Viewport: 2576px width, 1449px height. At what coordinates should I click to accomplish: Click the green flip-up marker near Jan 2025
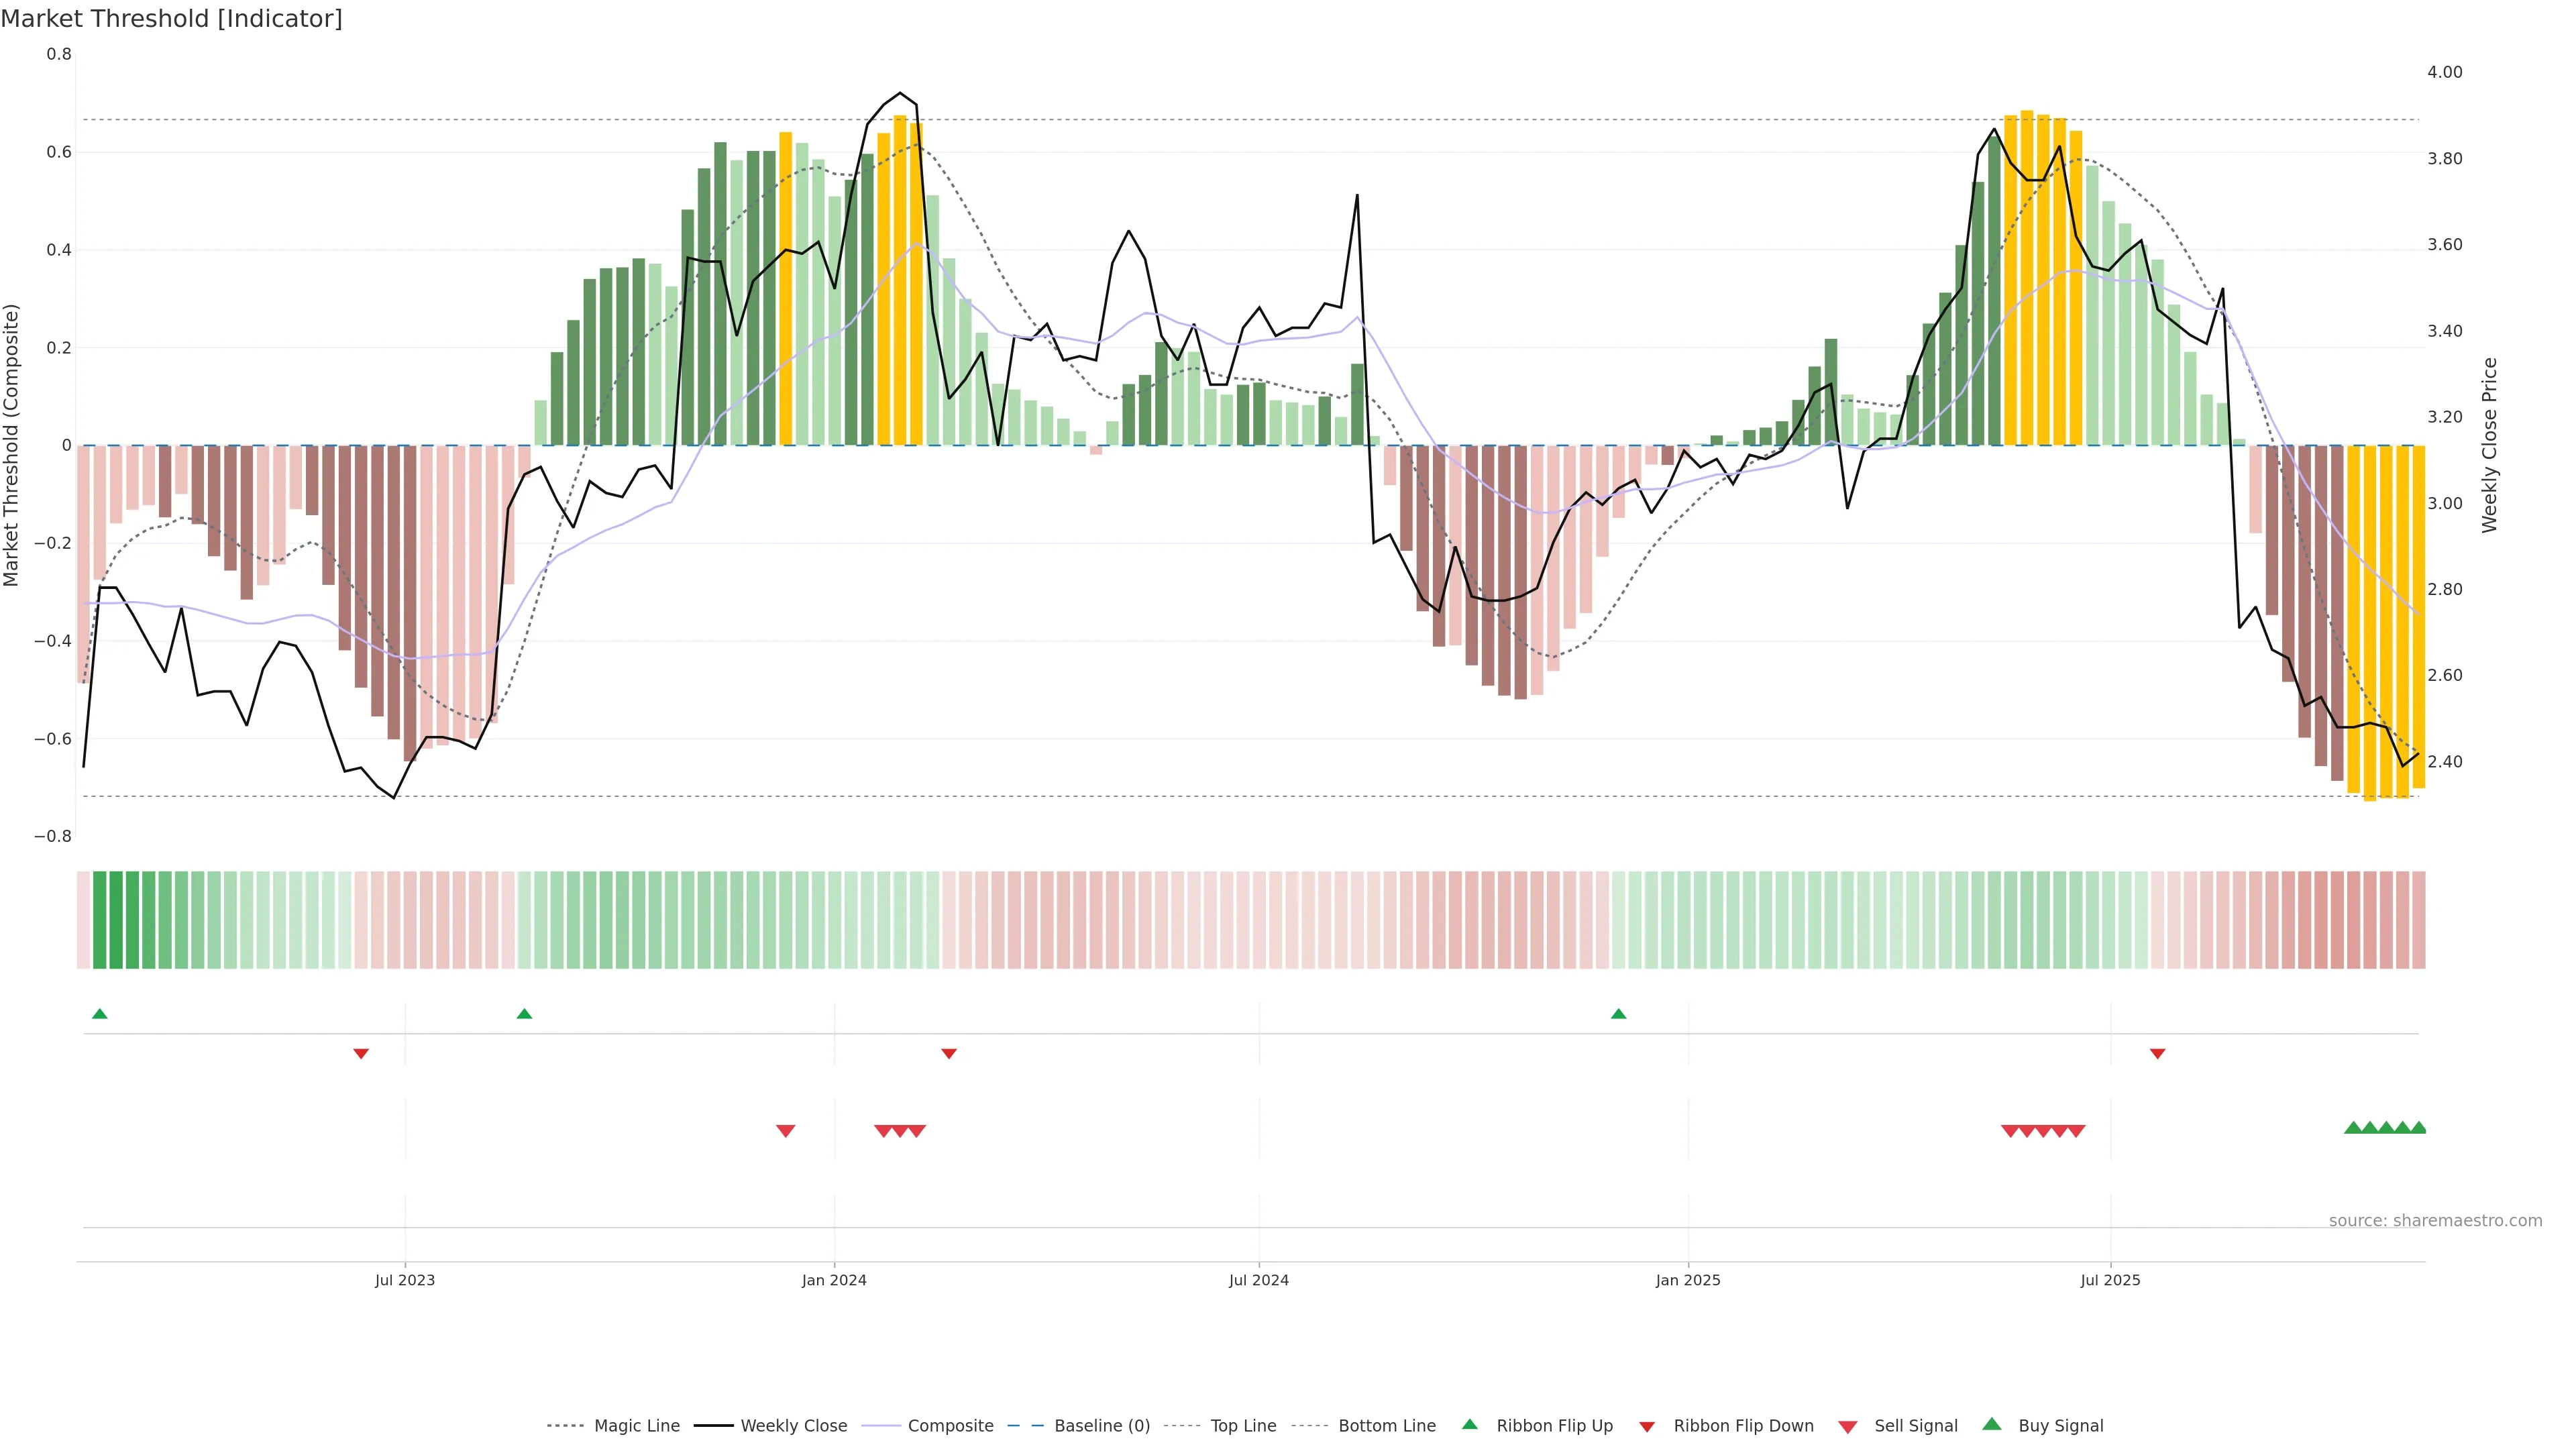(1618, 1014)
